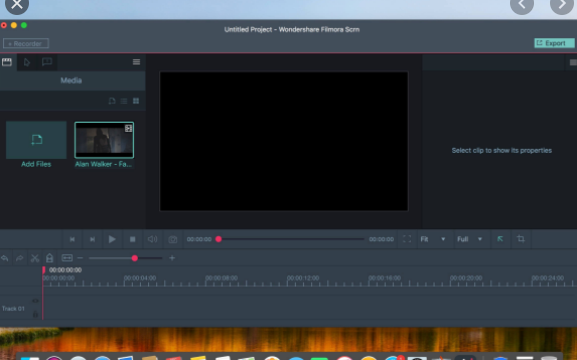The height and width of the screenshot is (360, 577).
Task: Click the Track 01 label
Action: pyautogui.click(x=13, y=308)
